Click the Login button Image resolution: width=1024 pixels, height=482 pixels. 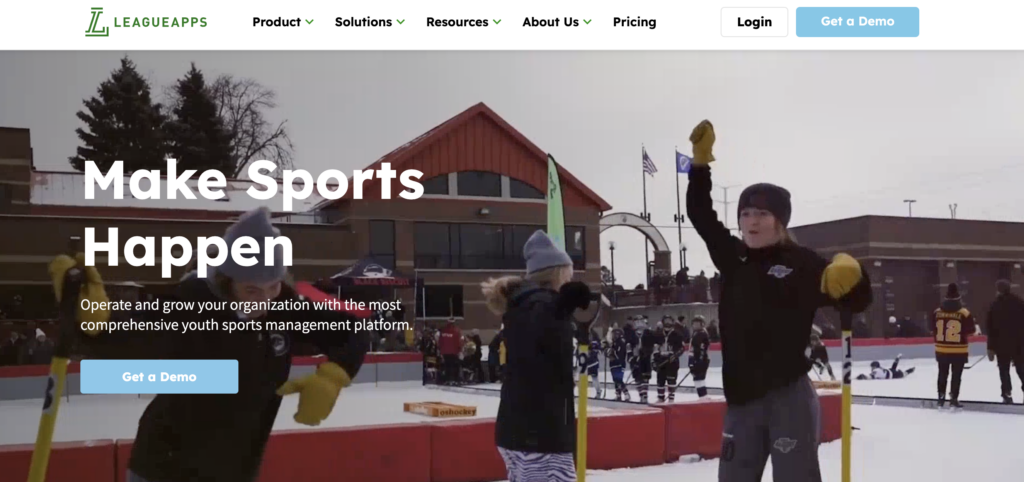(x=754, y=22)
